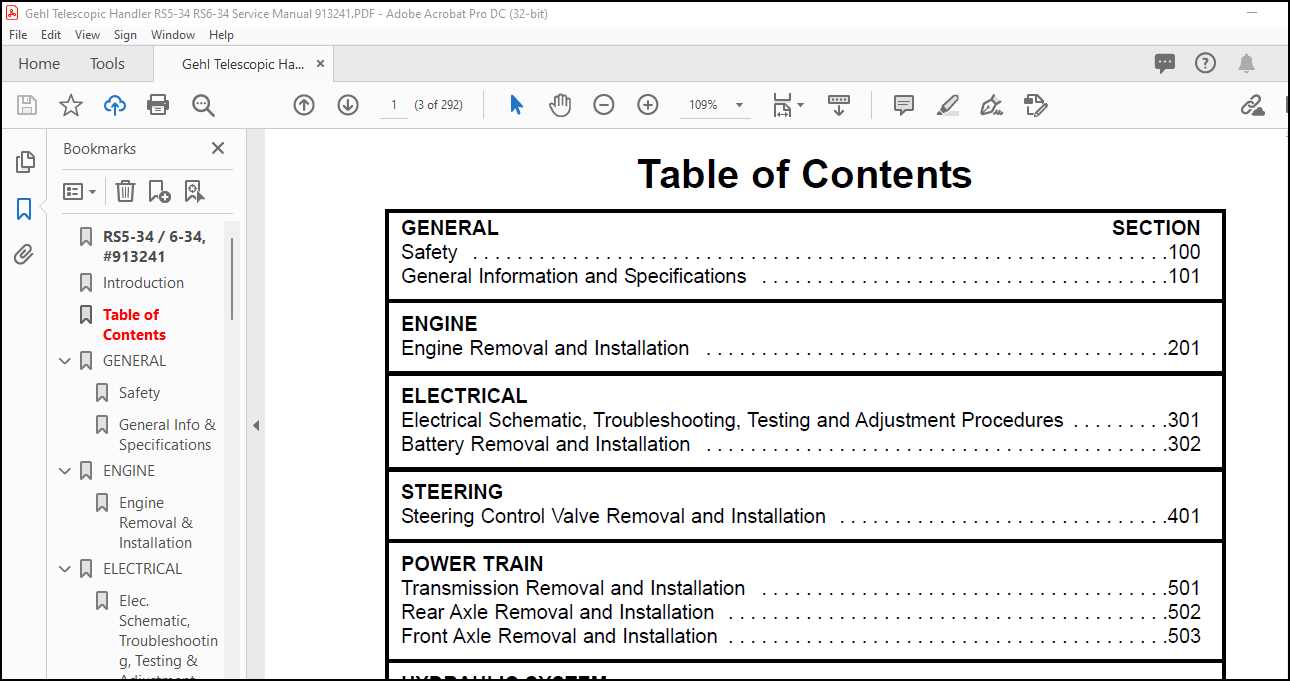Click the edit/stamp tools icon
Screen dimensions: 1290x681
click(x=1036, y=105)
